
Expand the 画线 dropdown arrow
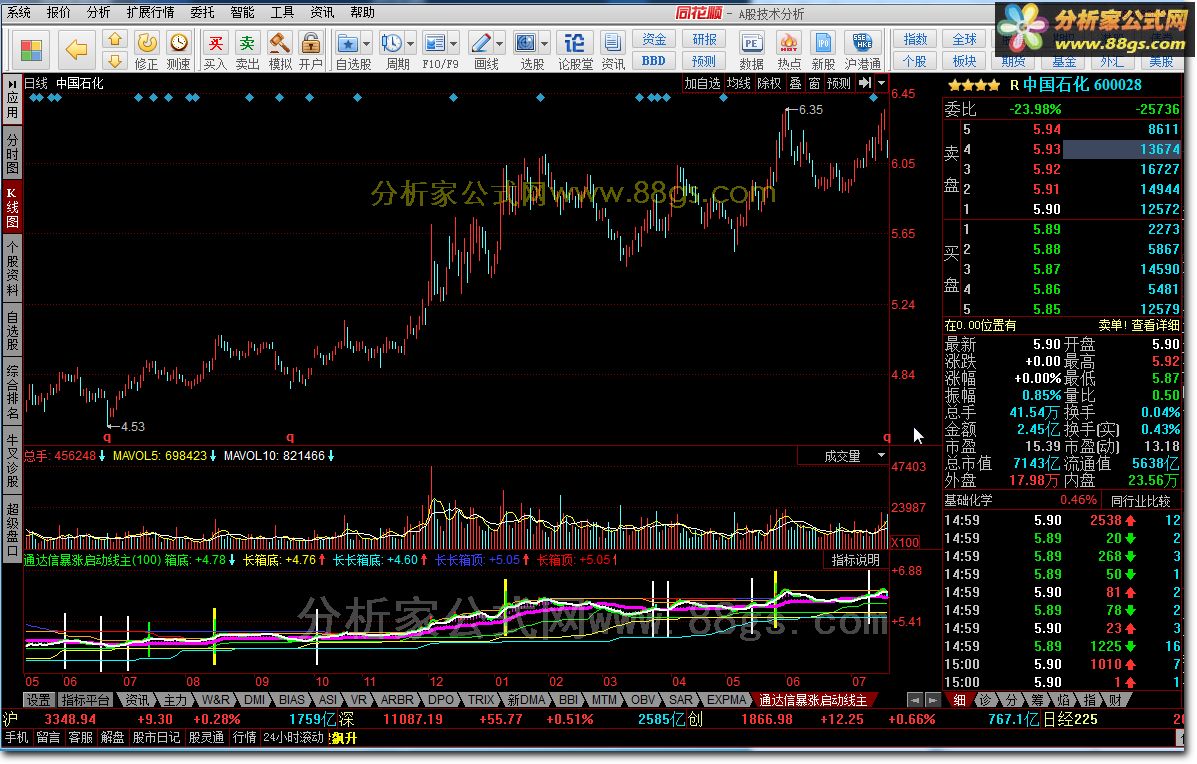pyautogui.click(x=499, y=44)
